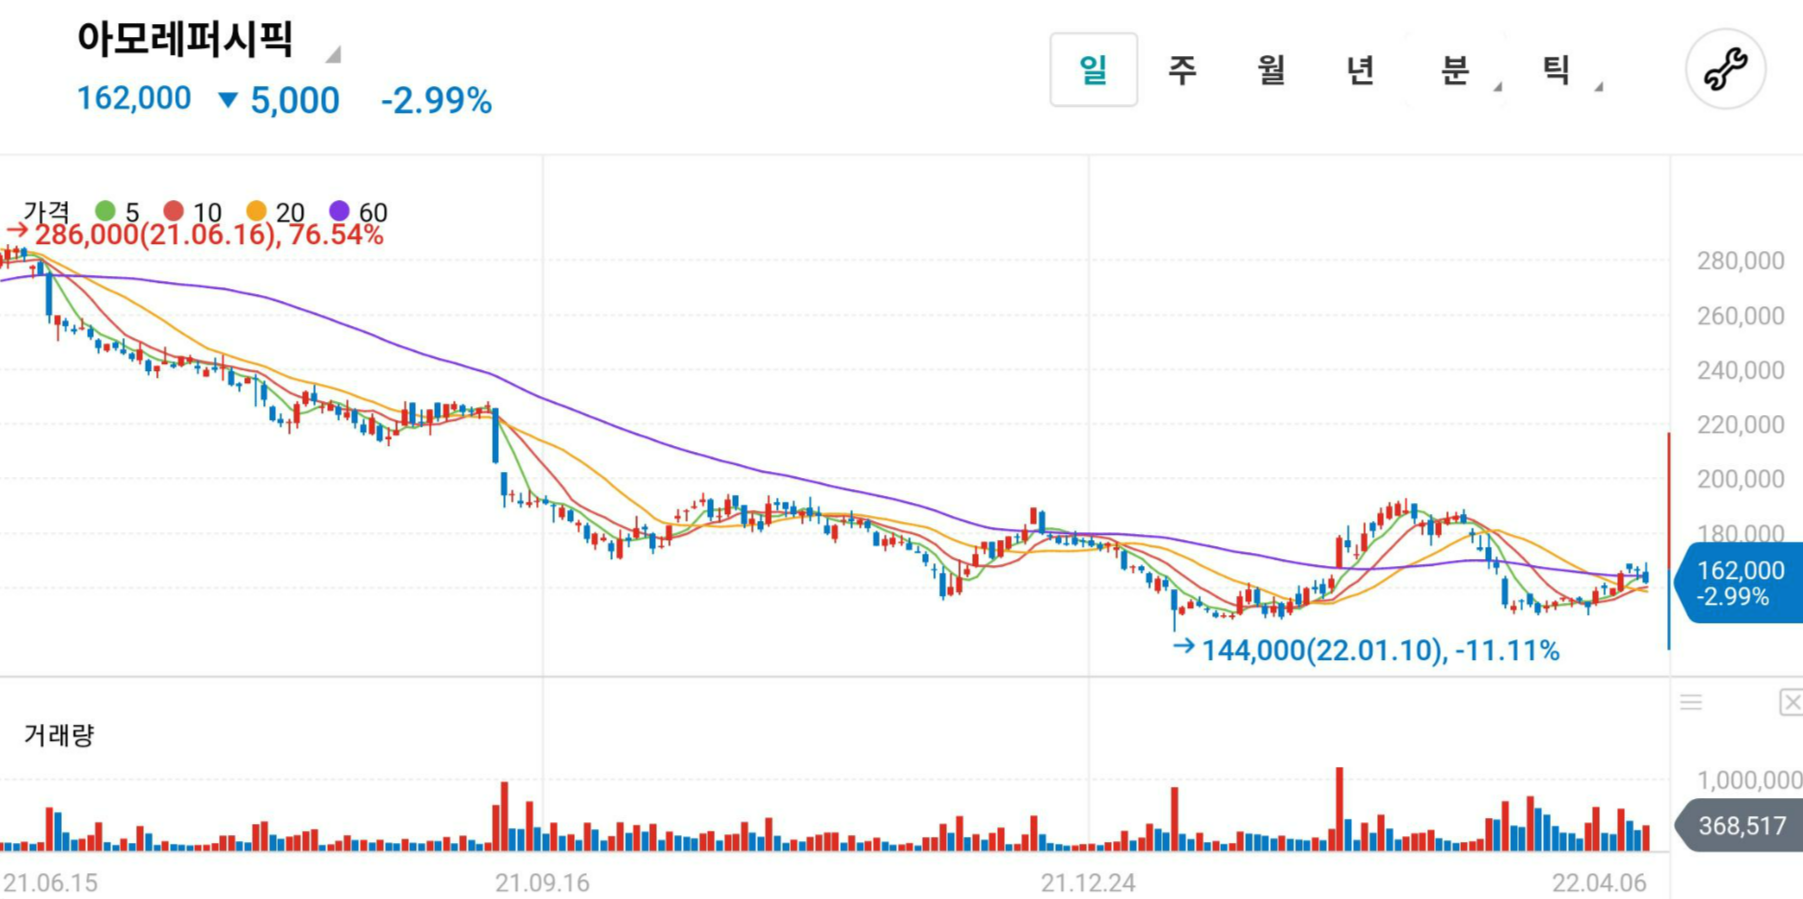Expand the 아모레퍼시픽 stock selector arrow

333,54
